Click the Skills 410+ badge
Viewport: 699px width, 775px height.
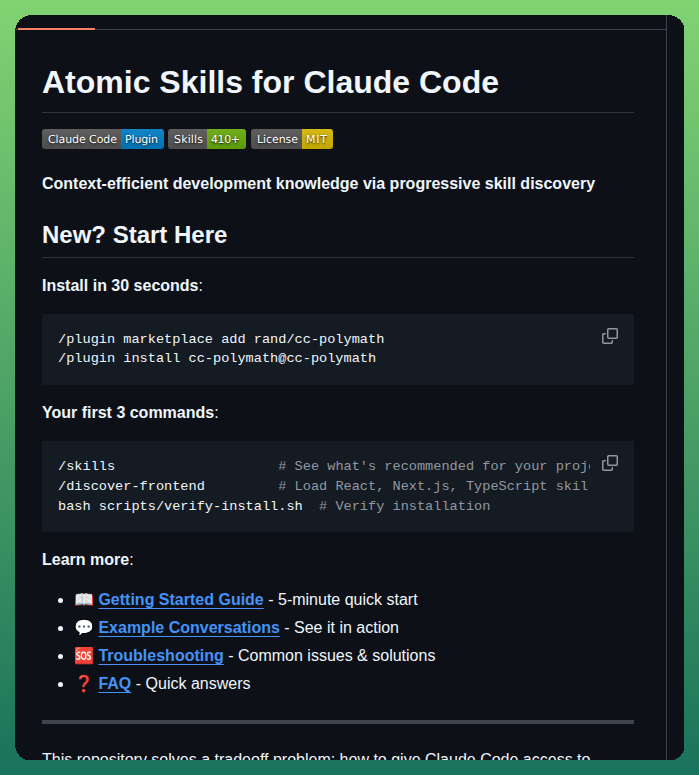coord(207,139)
